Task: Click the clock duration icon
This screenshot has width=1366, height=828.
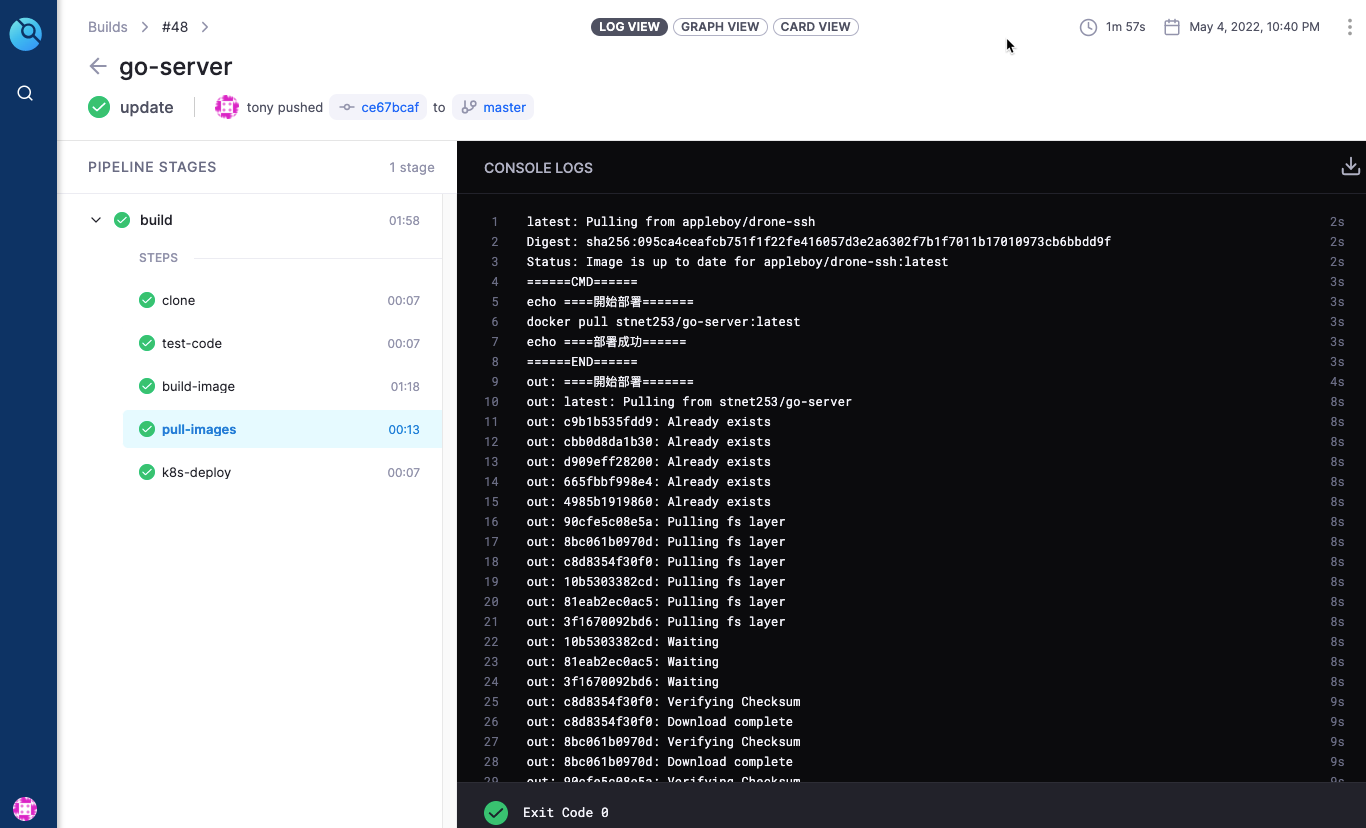Action: [x=1088, y=27]
